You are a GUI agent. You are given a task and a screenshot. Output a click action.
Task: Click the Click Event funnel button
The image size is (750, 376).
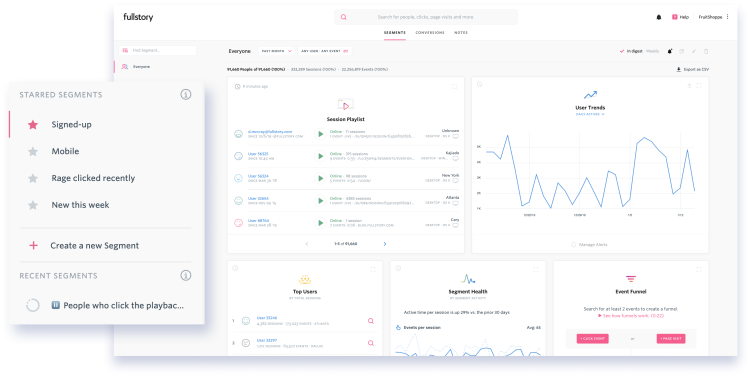tap(593, 339)
